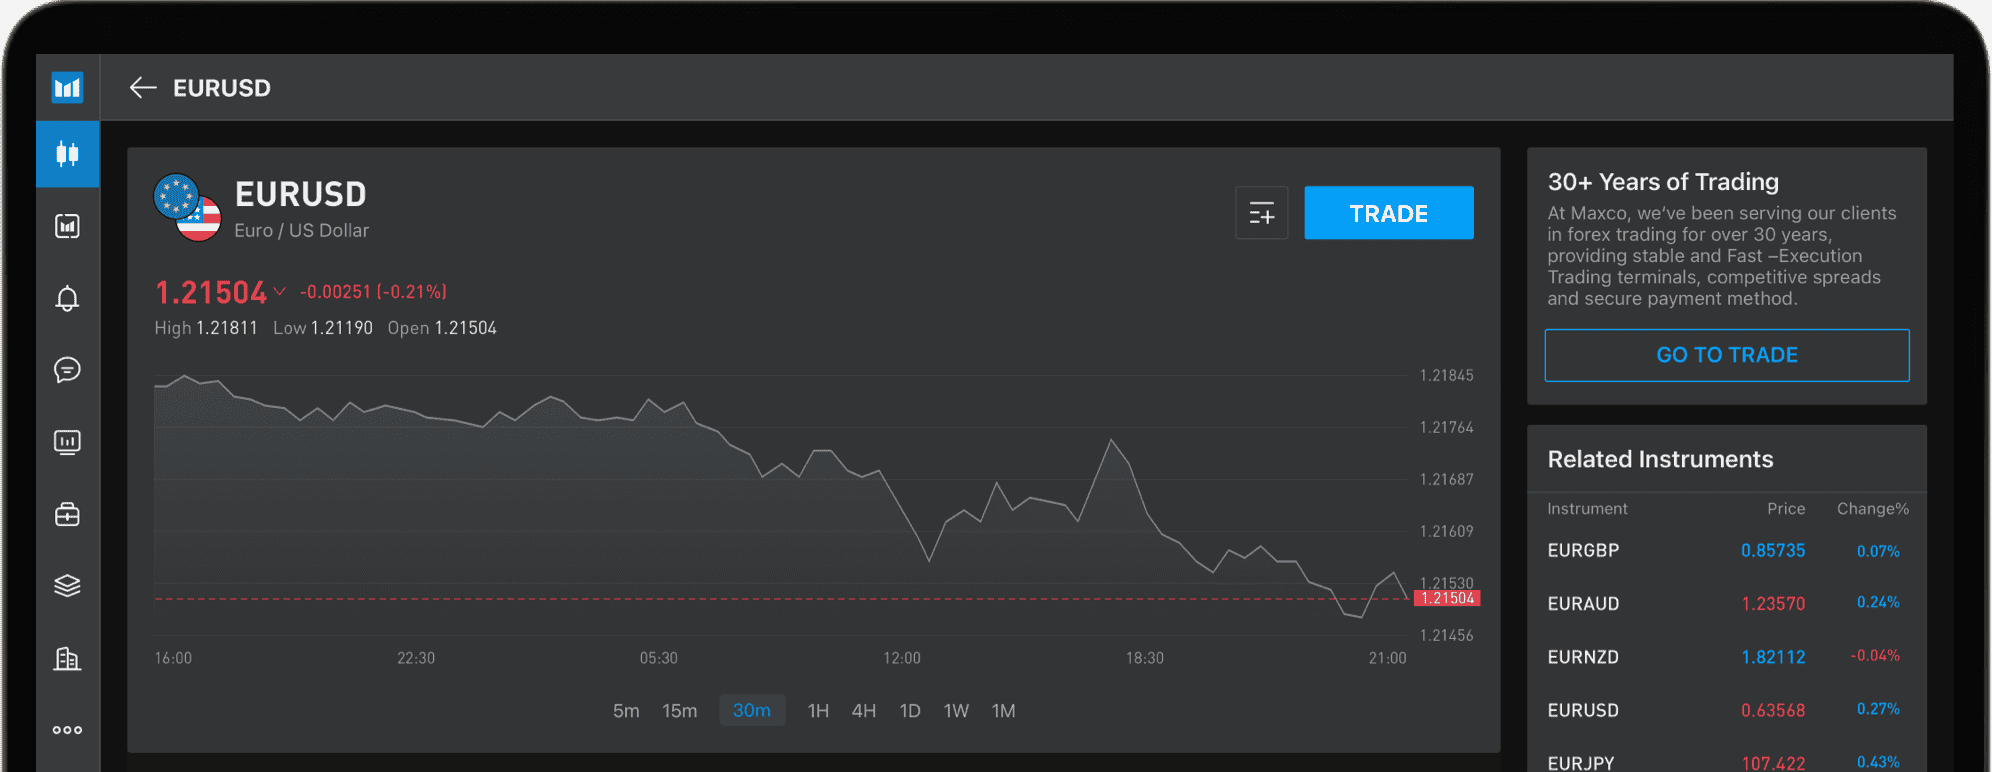Open the EURAUD related instrument row
The width and height of the screenshot is (1992, 772).
tap(1727, 604)
